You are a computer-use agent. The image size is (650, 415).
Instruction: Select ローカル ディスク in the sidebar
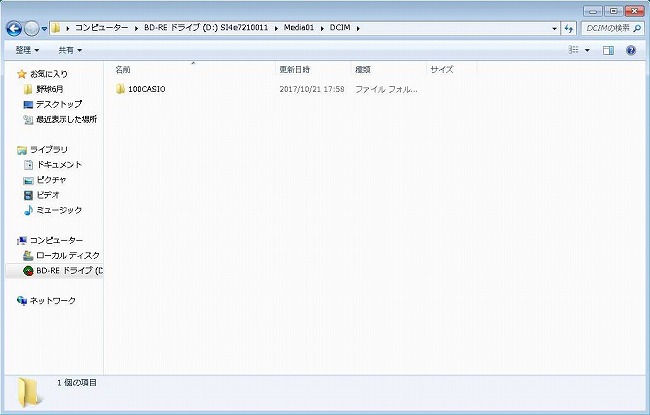click(67, 256)
